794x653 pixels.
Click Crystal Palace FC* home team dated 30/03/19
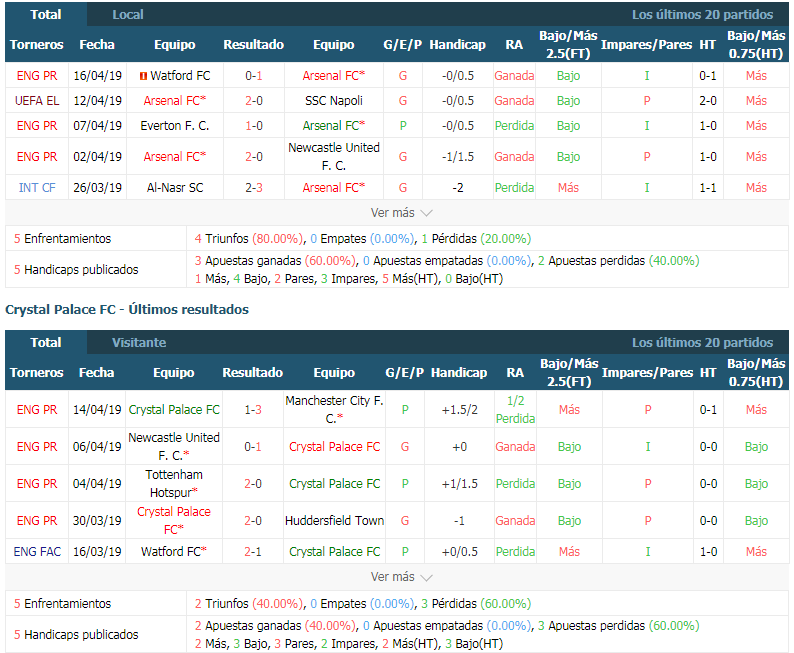tap(174, 520)
